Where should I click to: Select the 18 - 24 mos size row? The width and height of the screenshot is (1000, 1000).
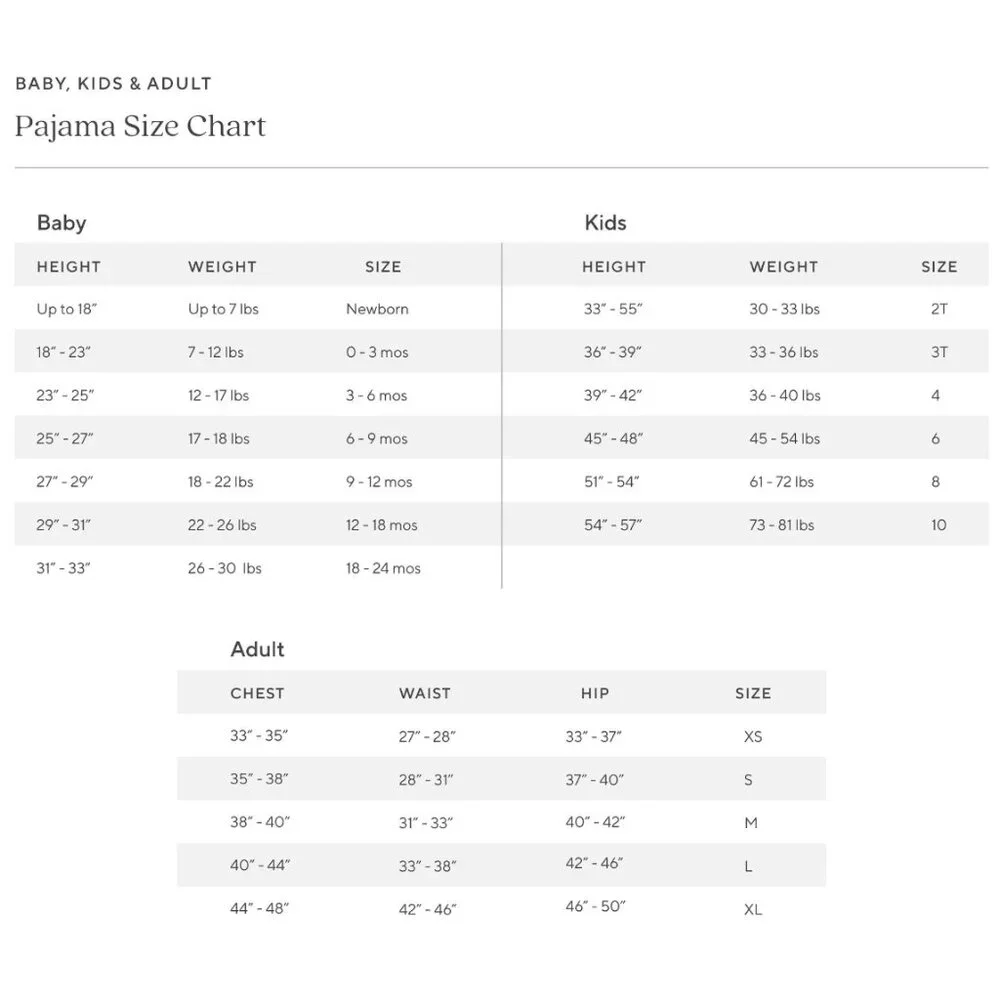point(258,568)
